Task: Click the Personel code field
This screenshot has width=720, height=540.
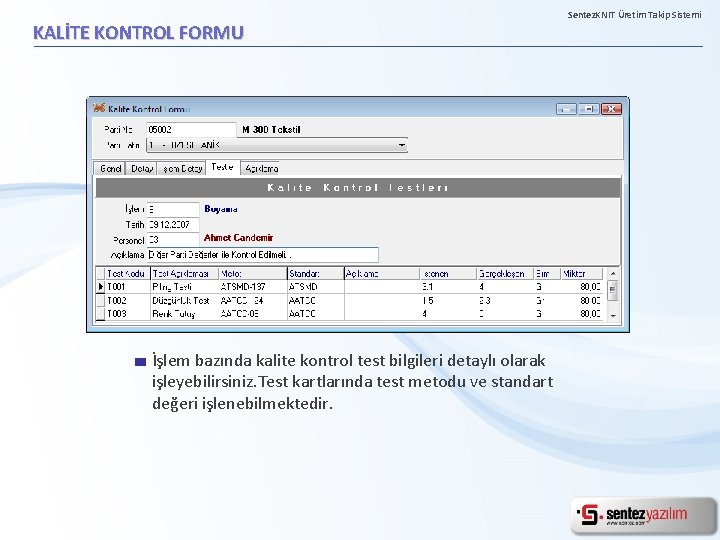Action: click(173, 240)
